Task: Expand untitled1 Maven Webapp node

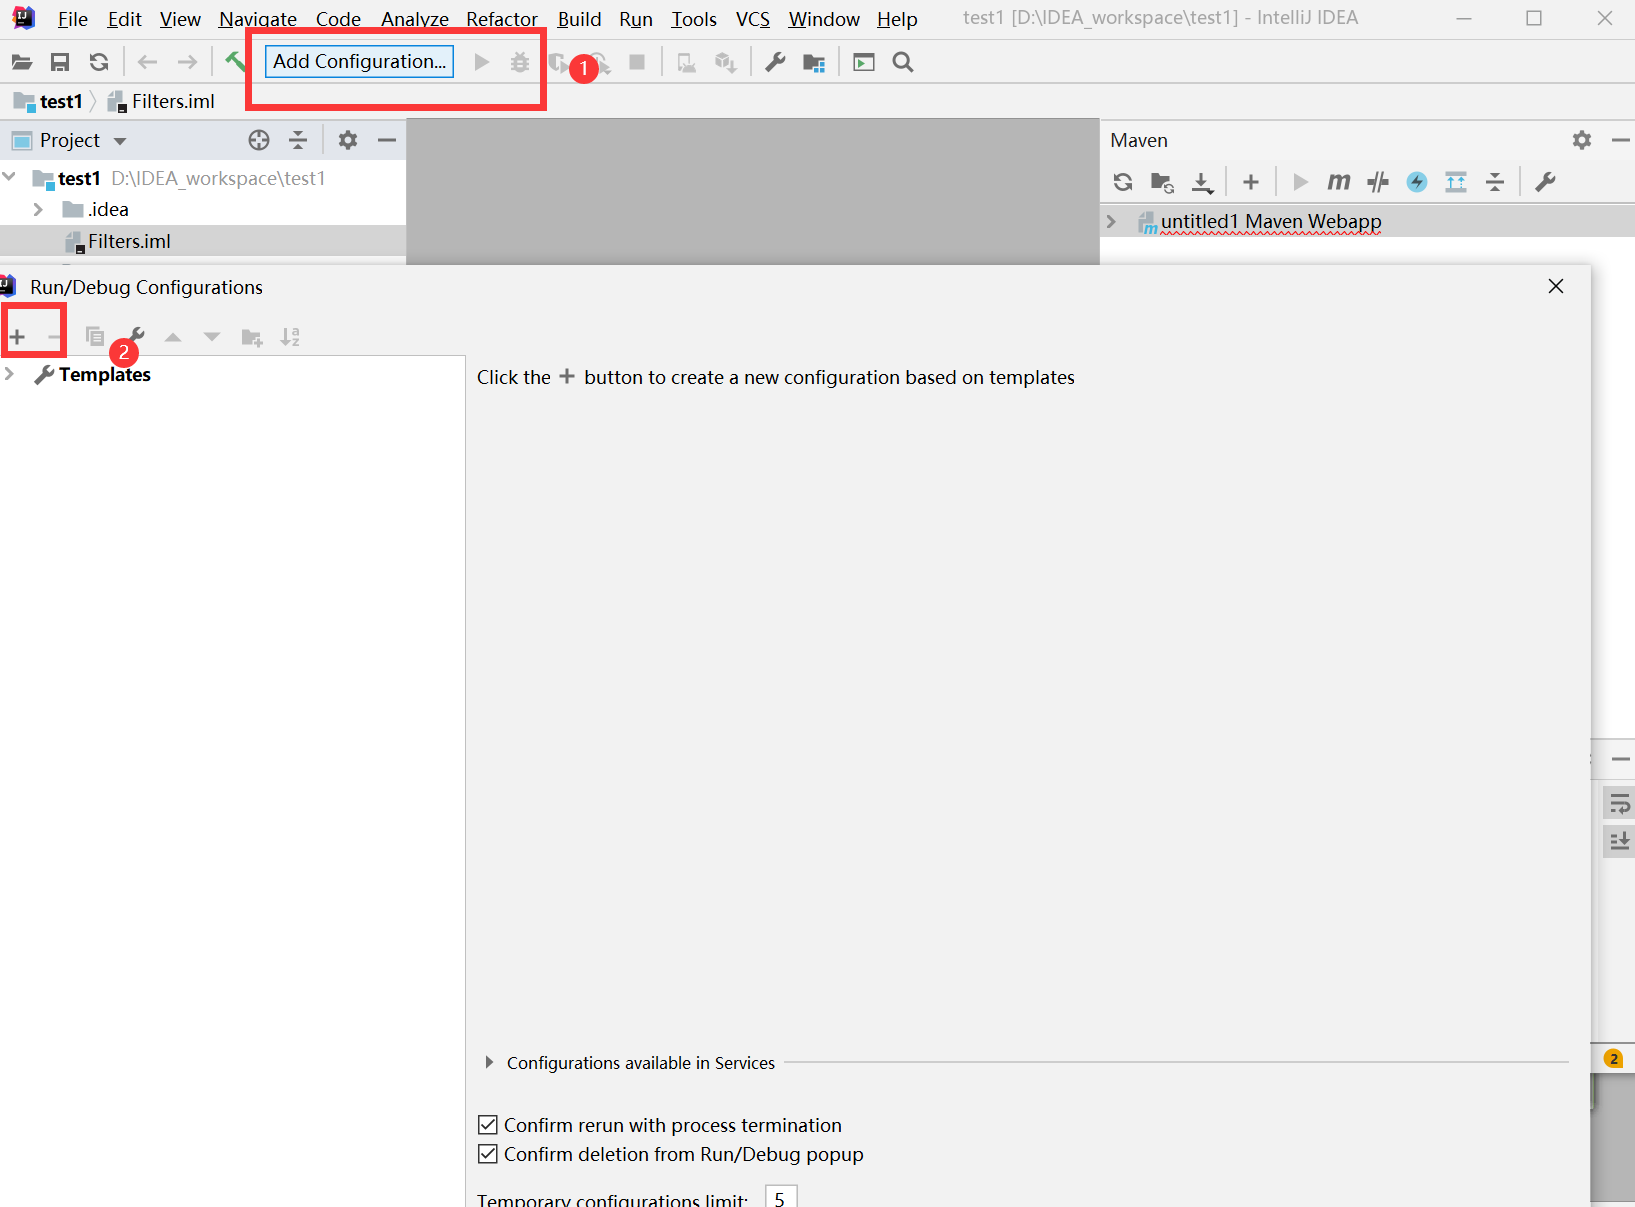Action: (x=1111, y=221)
